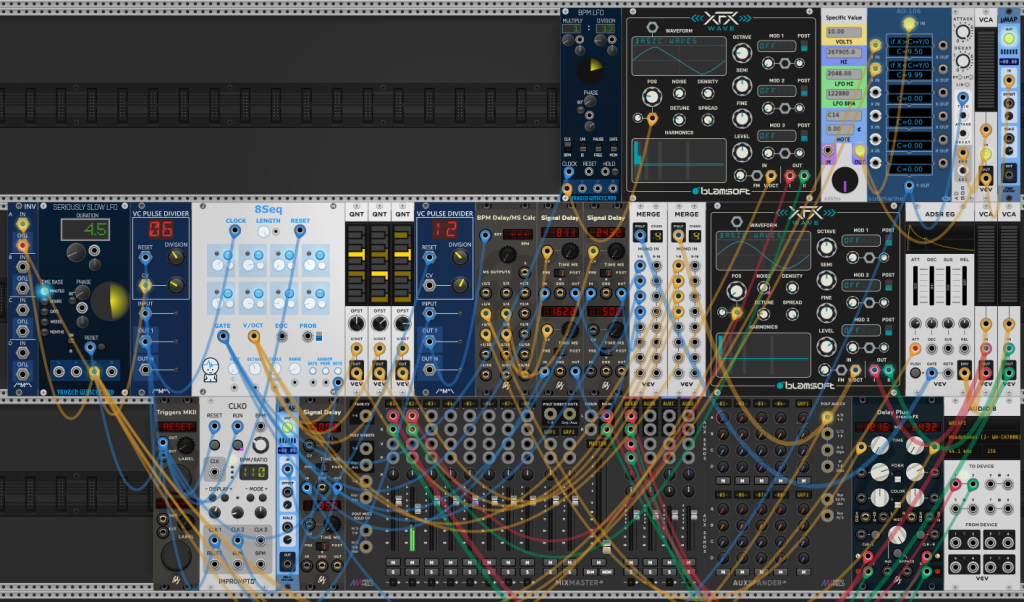
Task: Click the 8Seq GATE output jack
Action: pos(223,336)
